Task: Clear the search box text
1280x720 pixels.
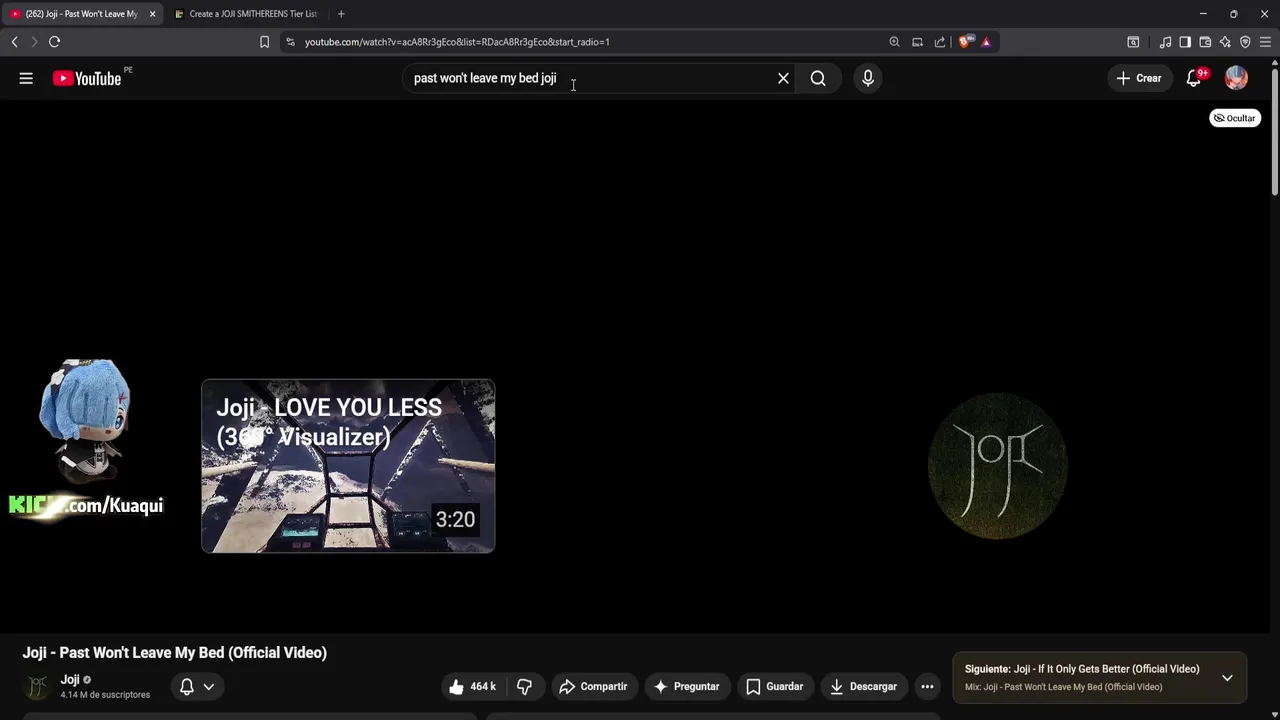Action: point(783,78)
